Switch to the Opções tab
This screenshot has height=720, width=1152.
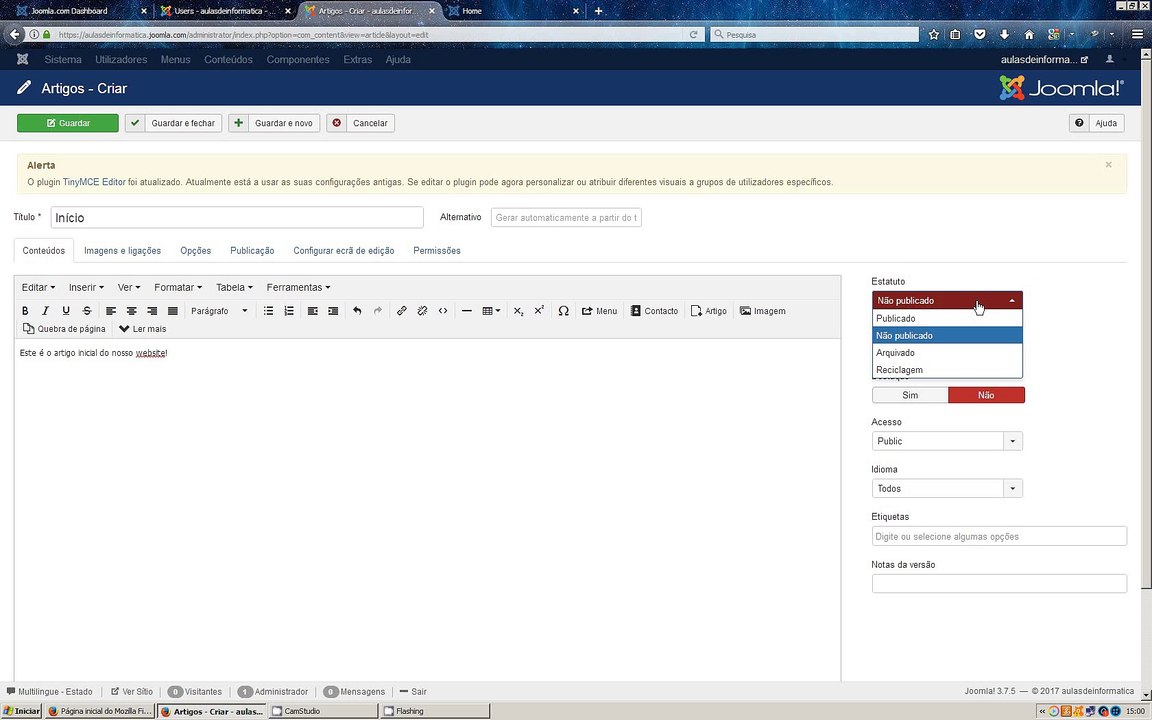click(195, 251)
